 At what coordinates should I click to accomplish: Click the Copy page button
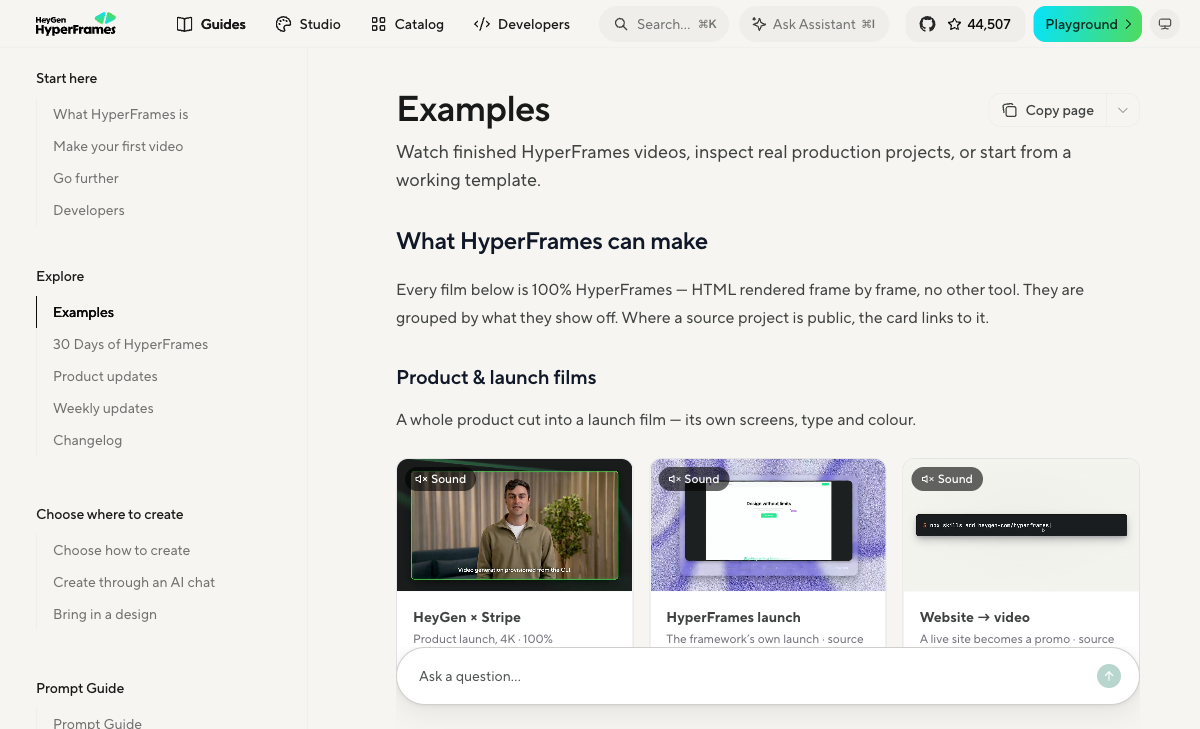pos(1048,110)
